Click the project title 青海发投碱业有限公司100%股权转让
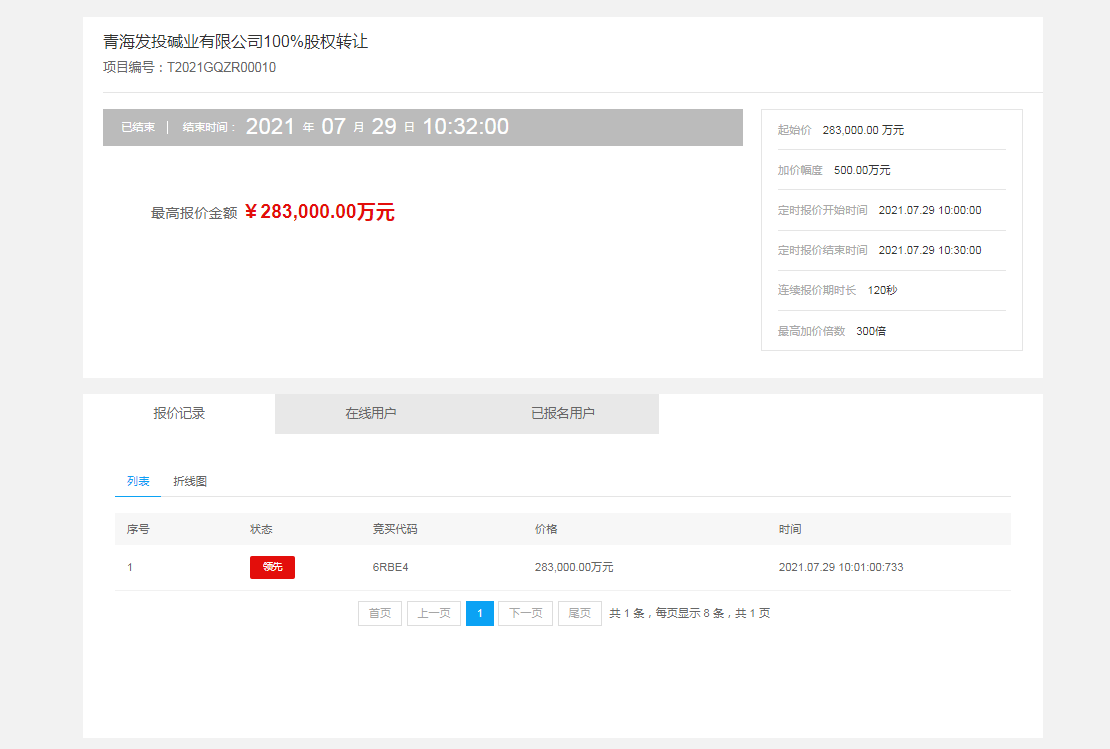The width and height of the screenshot is (1110, 749). (x=236, y=42)
